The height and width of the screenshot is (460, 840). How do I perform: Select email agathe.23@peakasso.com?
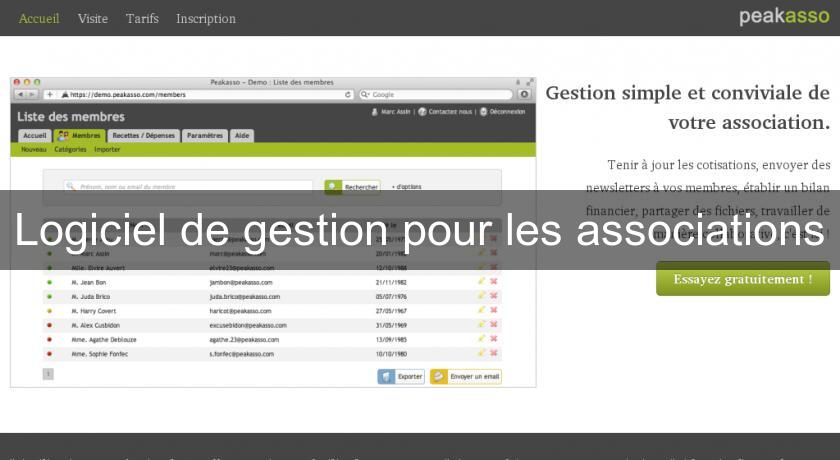(x=244, y=340)
